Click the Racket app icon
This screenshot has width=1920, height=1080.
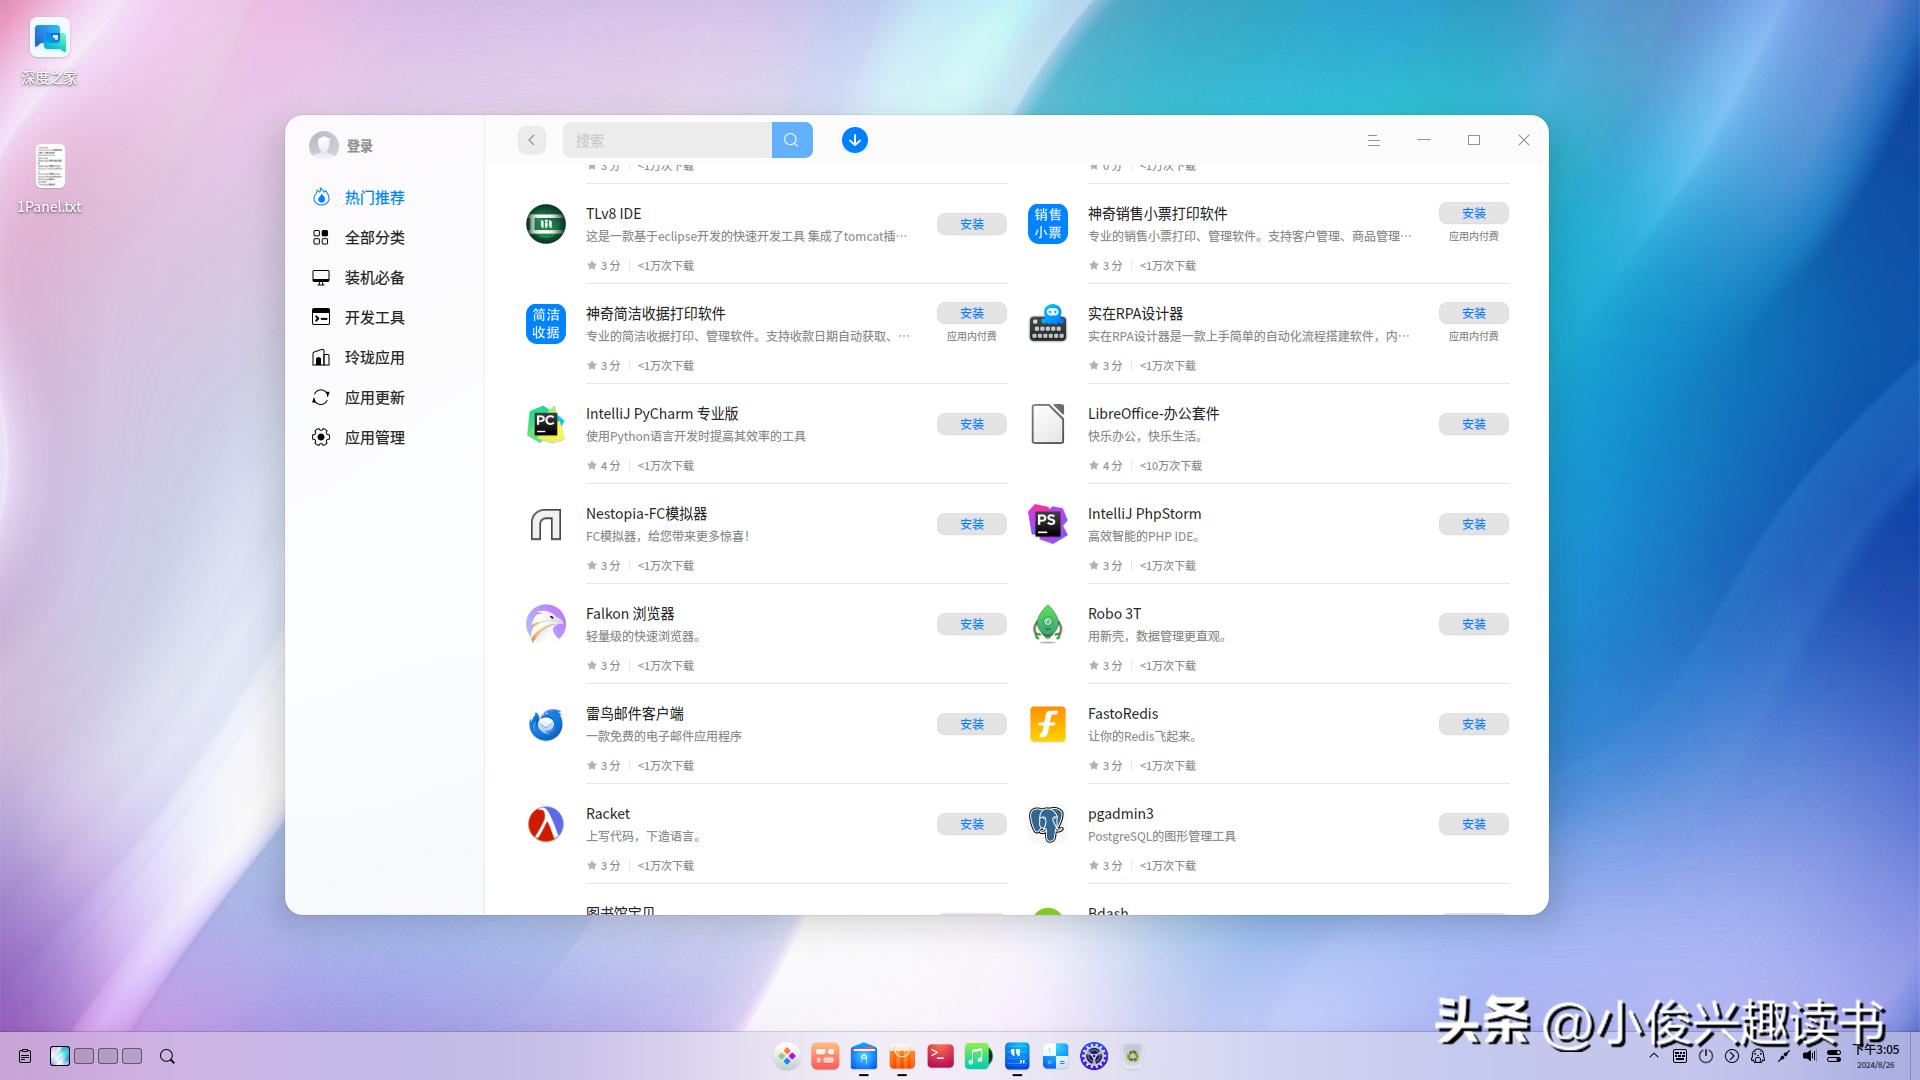point(546,824)
